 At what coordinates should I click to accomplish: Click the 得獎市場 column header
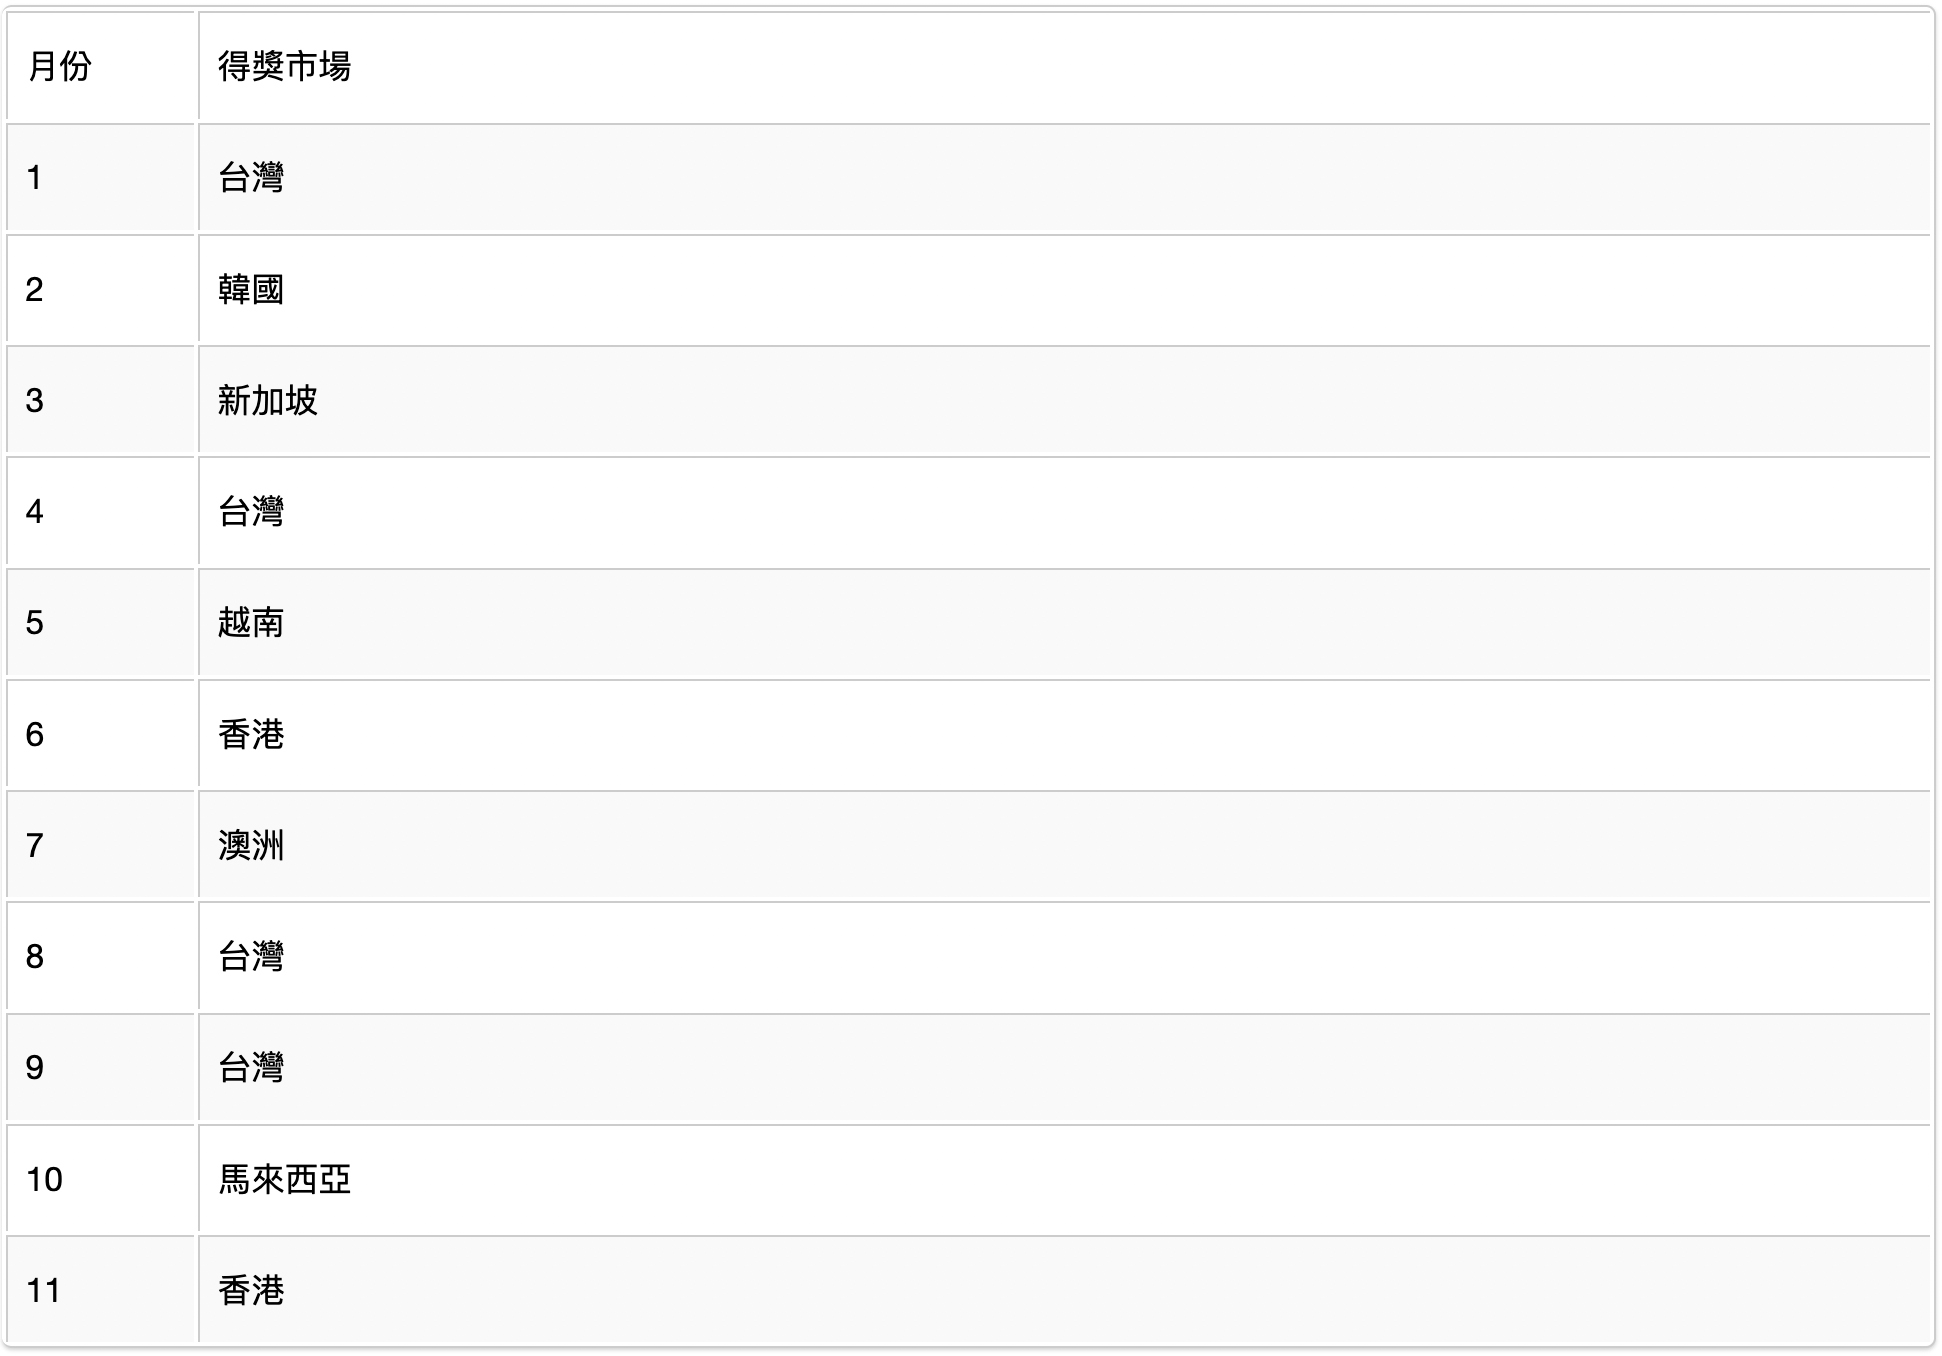(285, 67)
